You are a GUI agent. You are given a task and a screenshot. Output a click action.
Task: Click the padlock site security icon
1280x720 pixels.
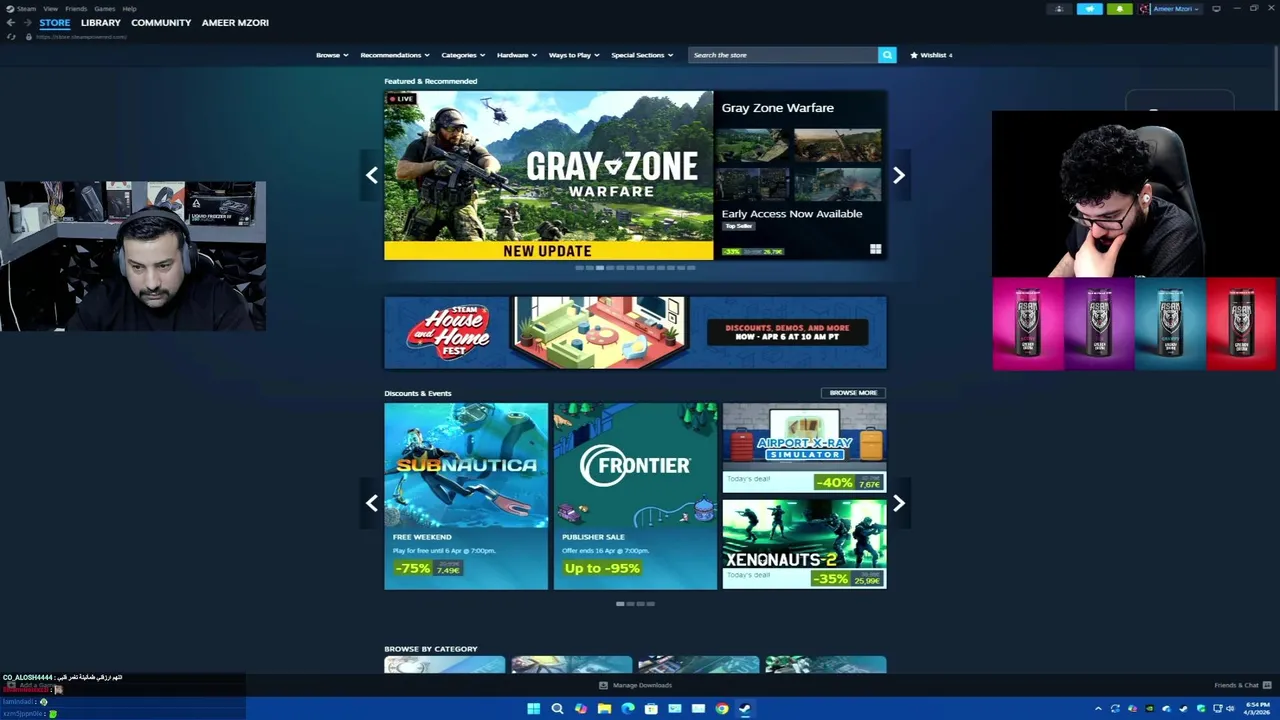pyautogui.click(x=29, y=37)
